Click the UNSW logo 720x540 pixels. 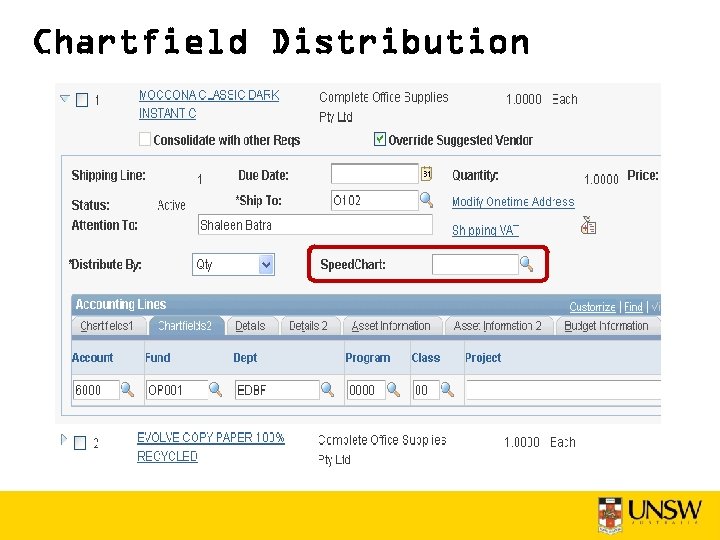pyautogui.click(x=650, y=515)
